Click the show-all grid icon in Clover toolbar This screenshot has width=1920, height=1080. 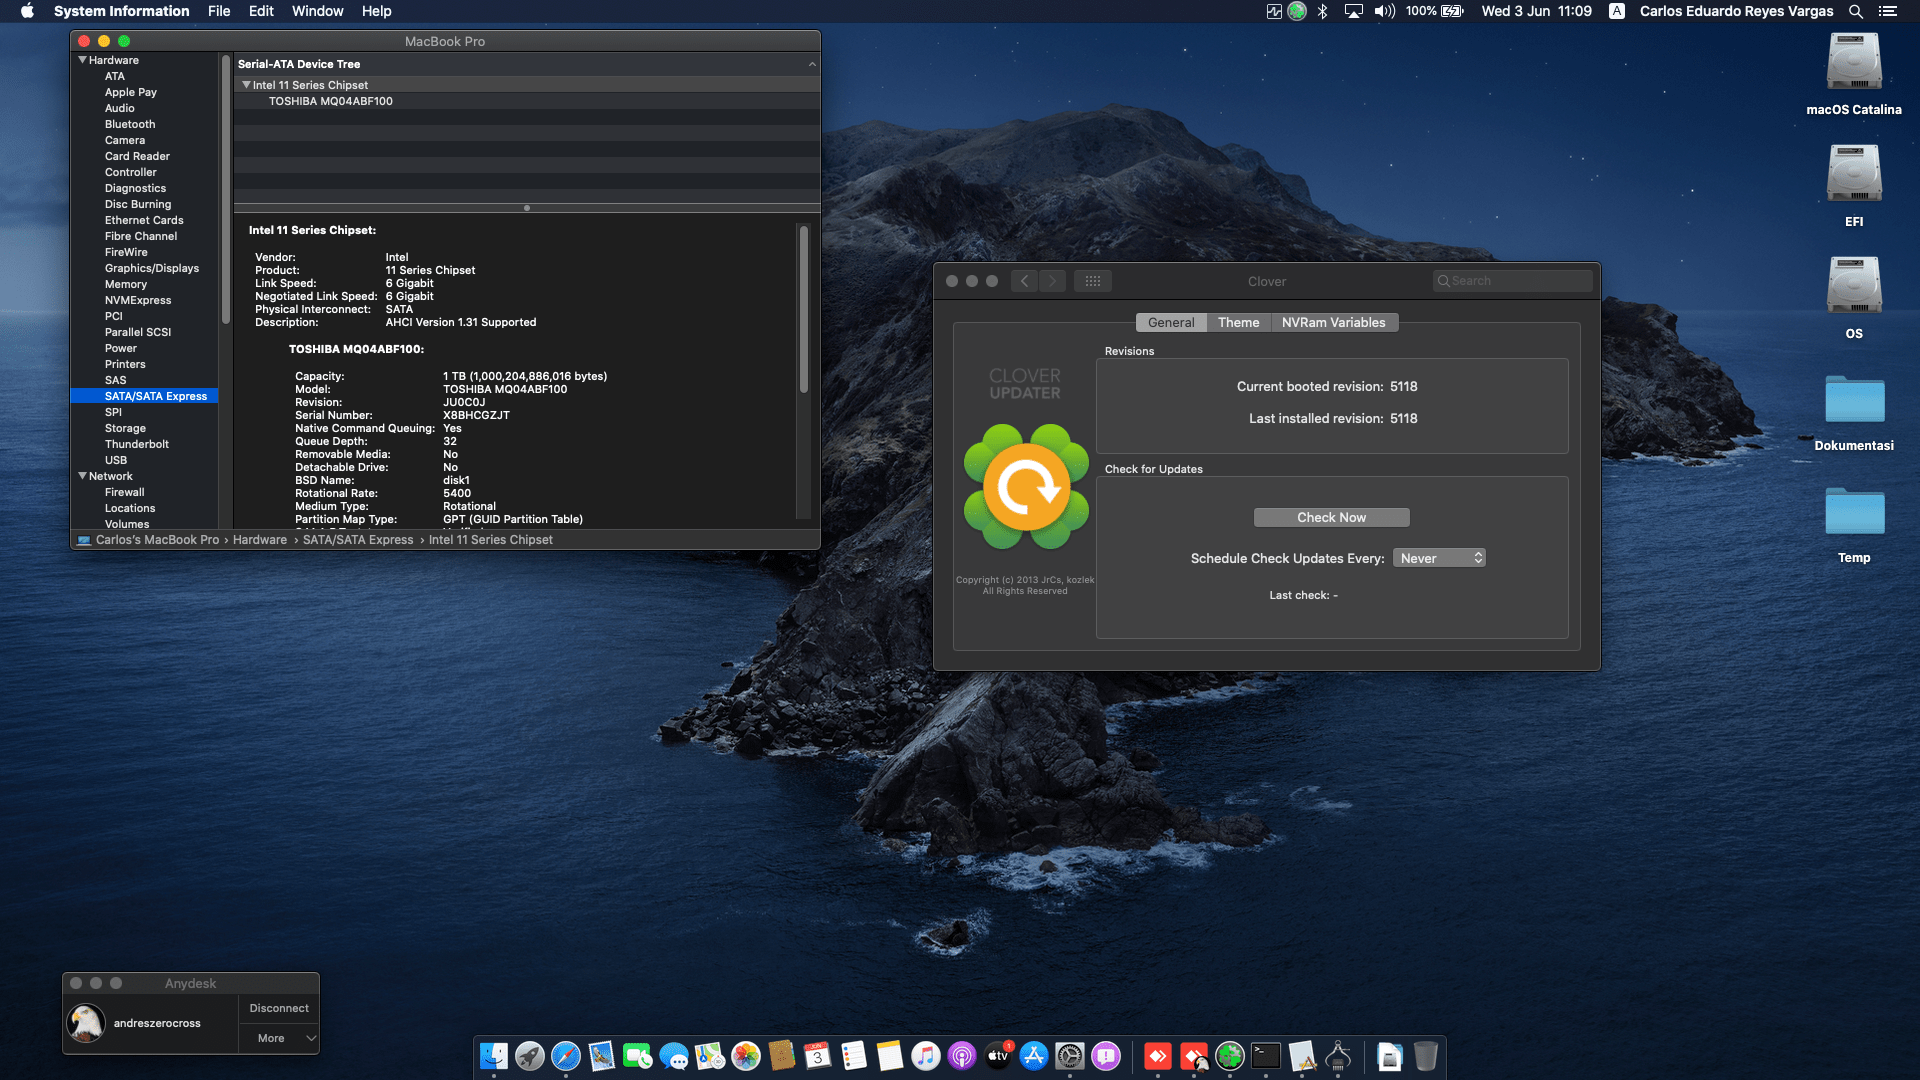pyautogui.click(x=1093, y=281)
